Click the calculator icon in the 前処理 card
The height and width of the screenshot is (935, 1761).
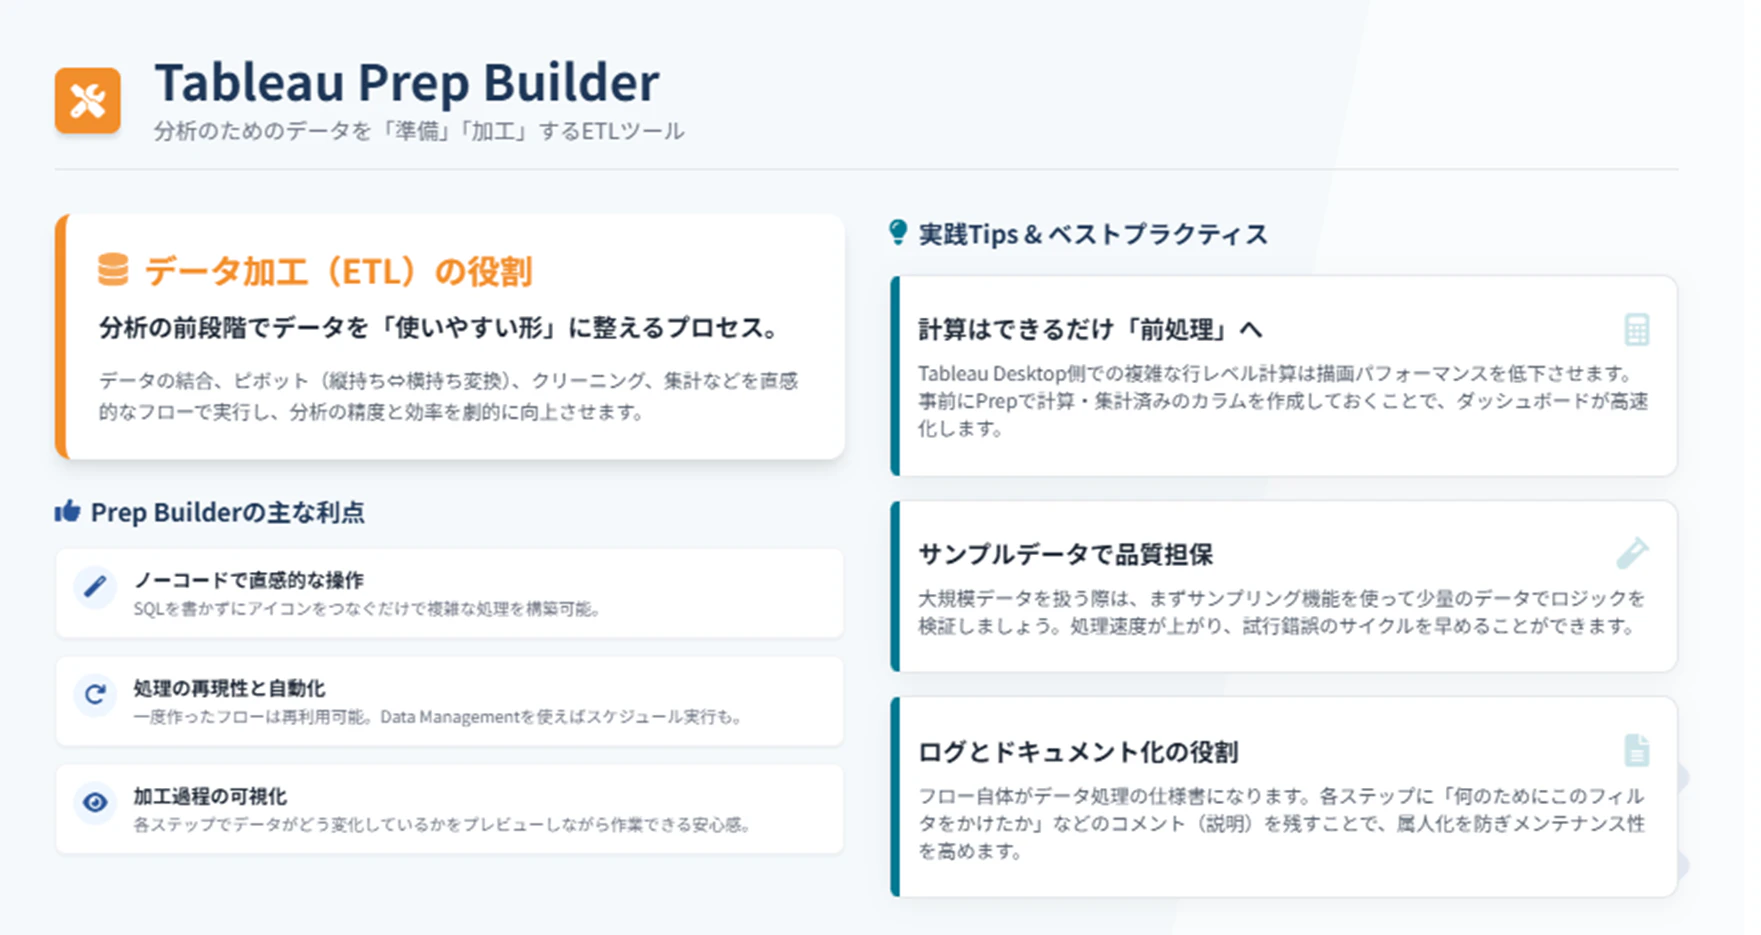(x=1636, y=329)
